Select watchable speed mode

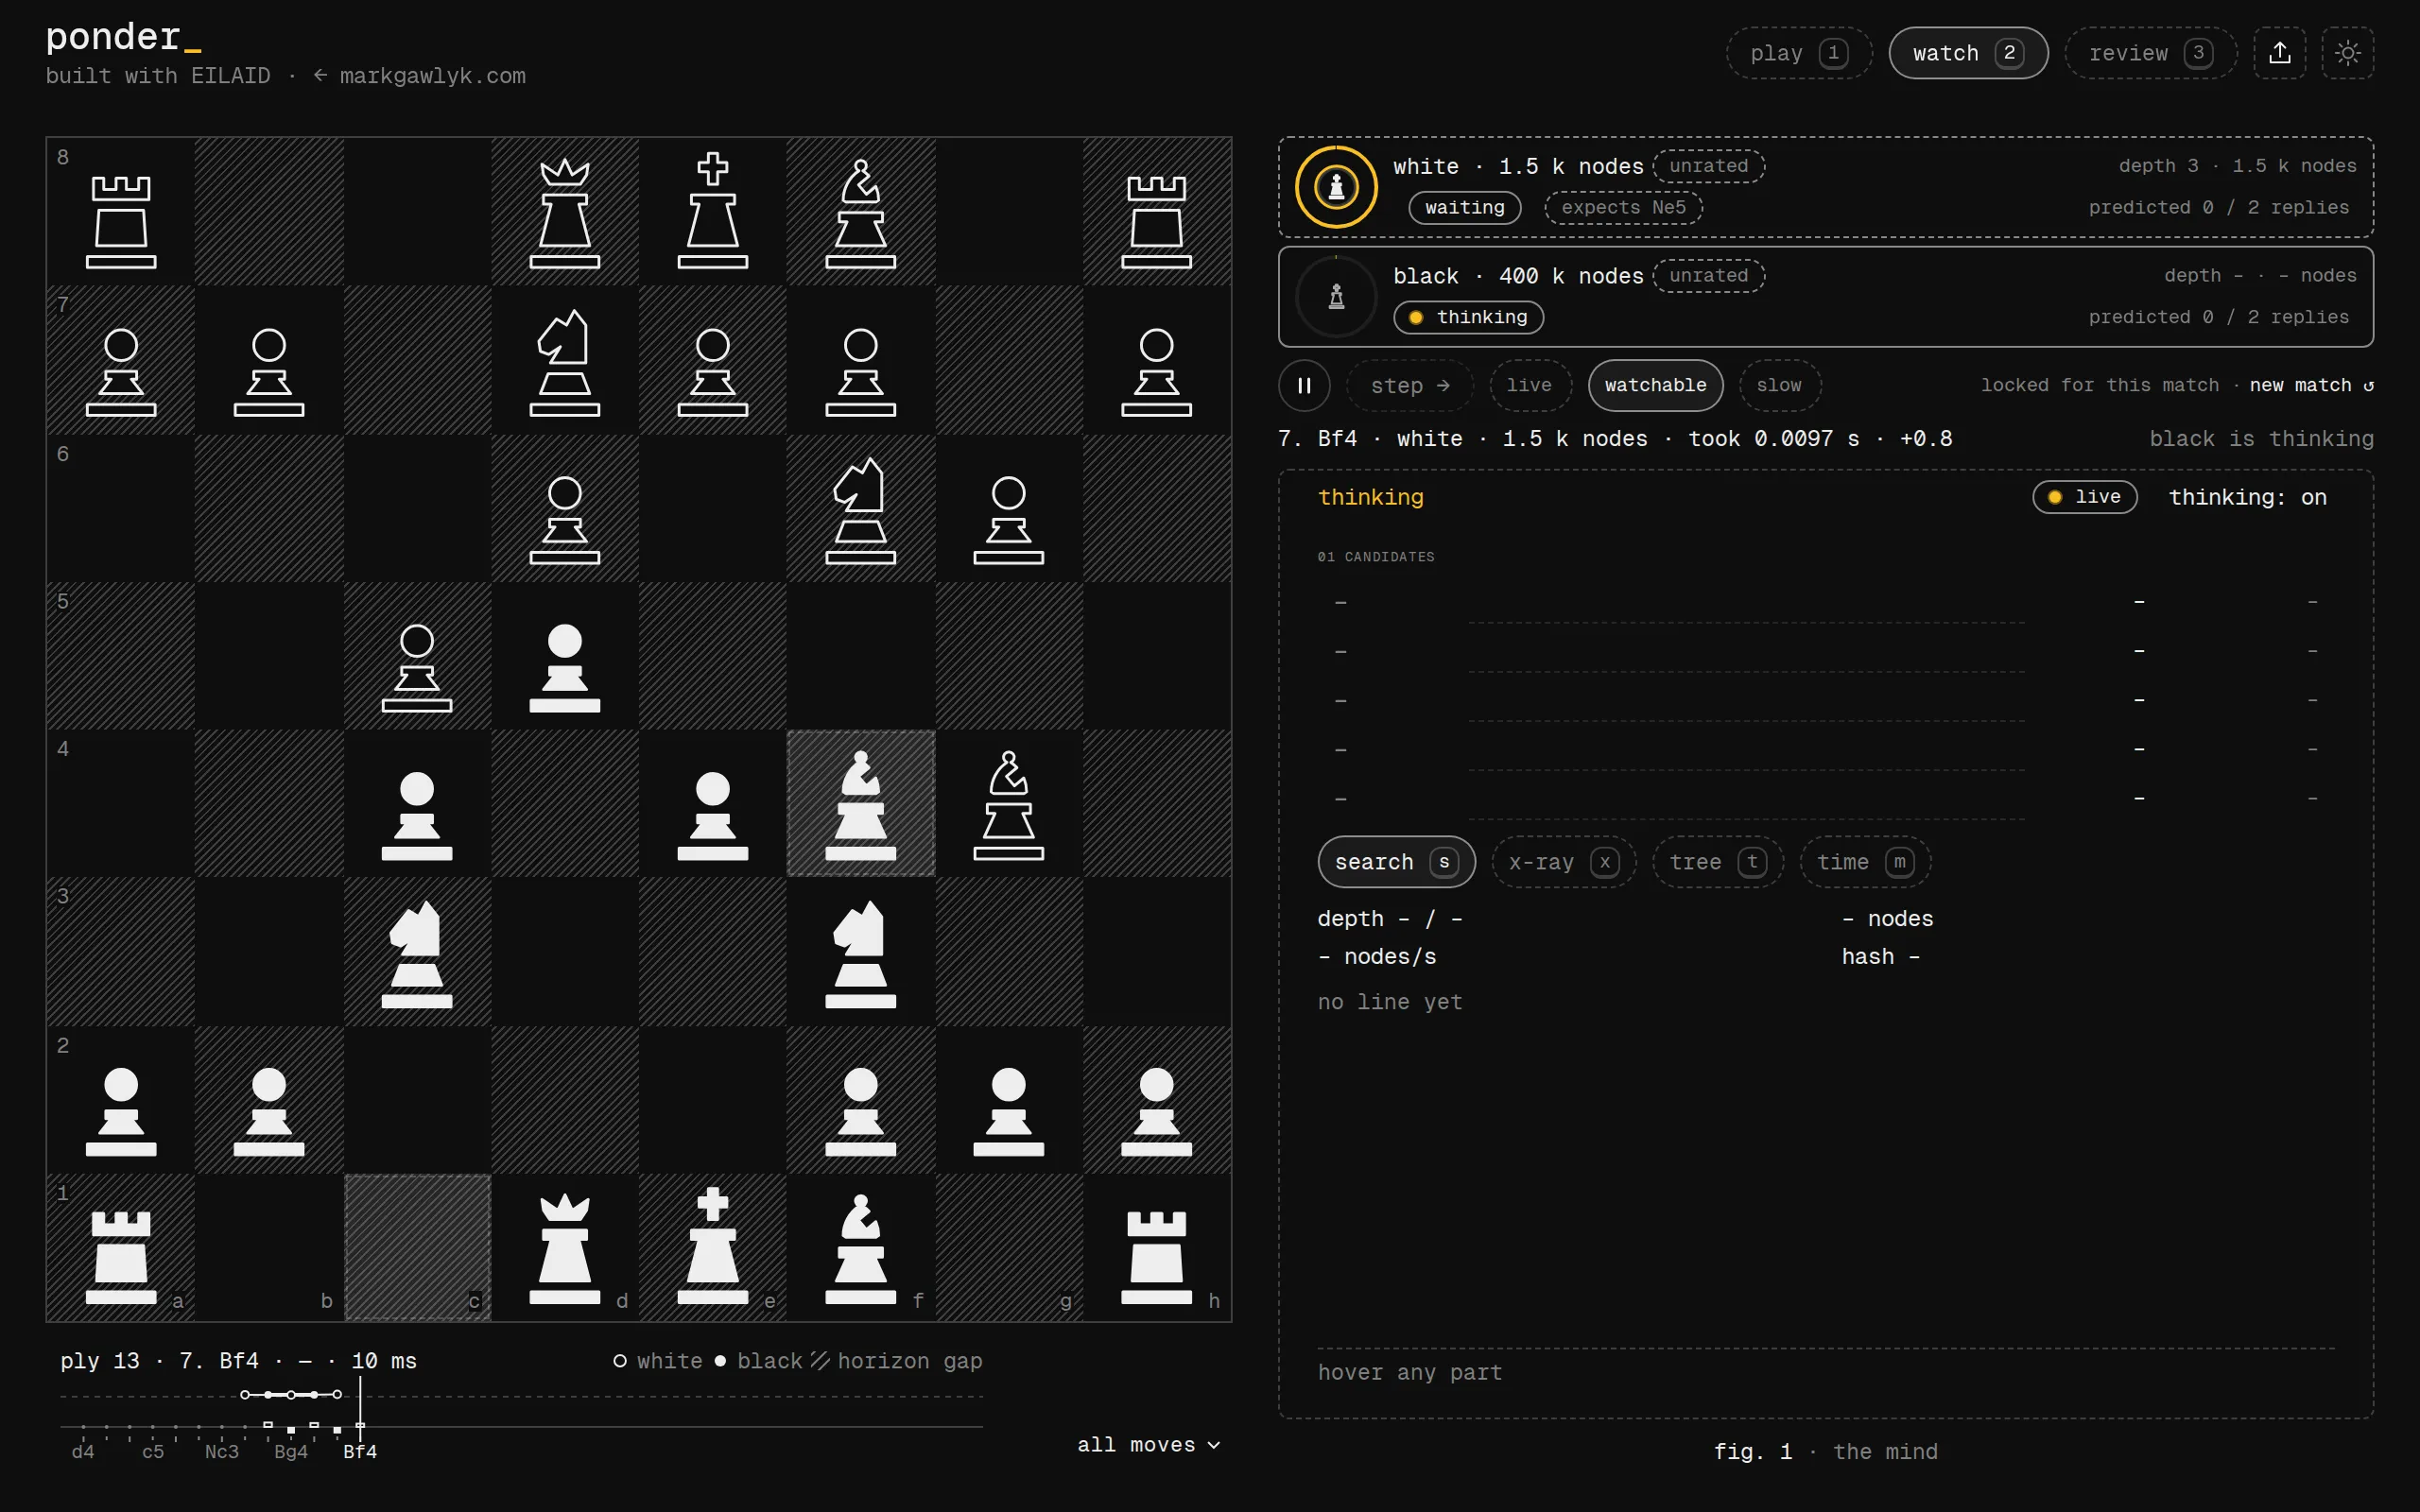1655,385
